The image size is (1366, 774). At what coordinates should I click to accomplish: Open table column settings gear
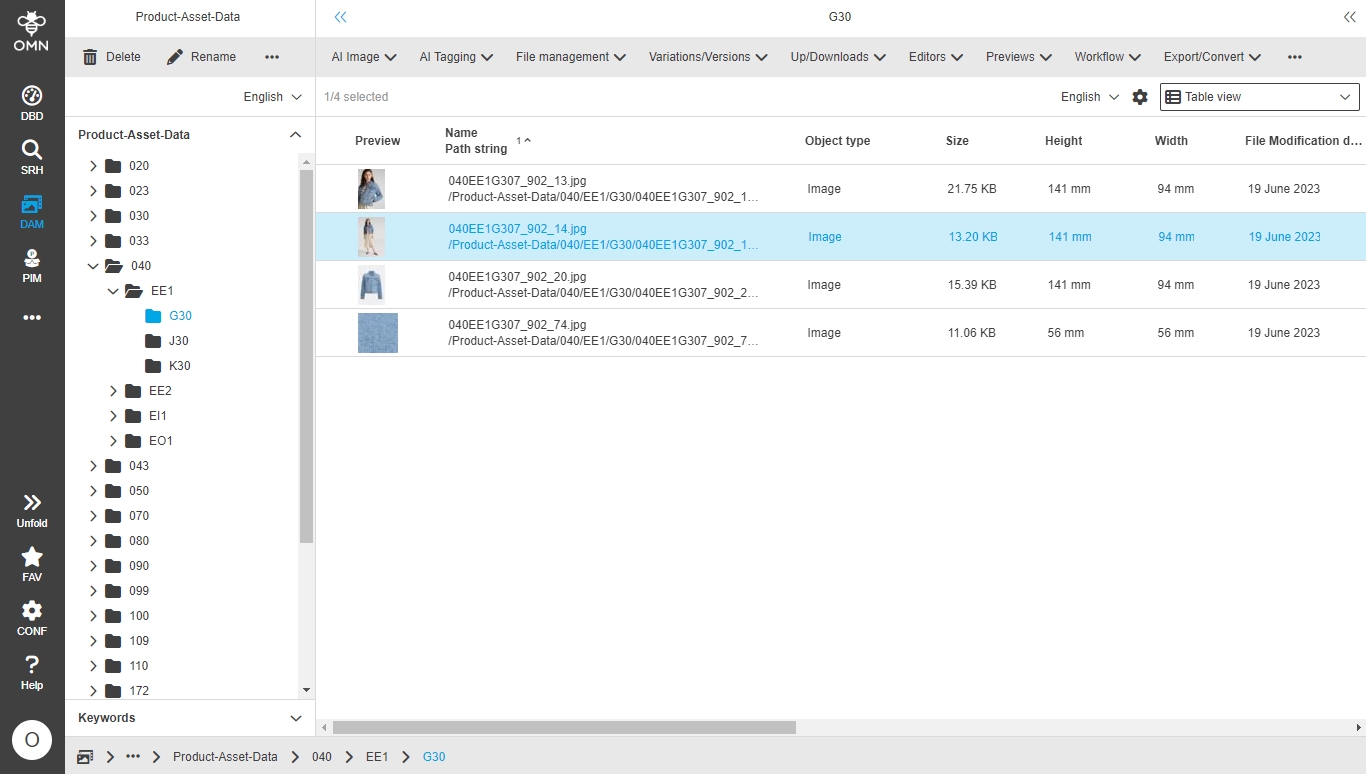click(1140, 97)
